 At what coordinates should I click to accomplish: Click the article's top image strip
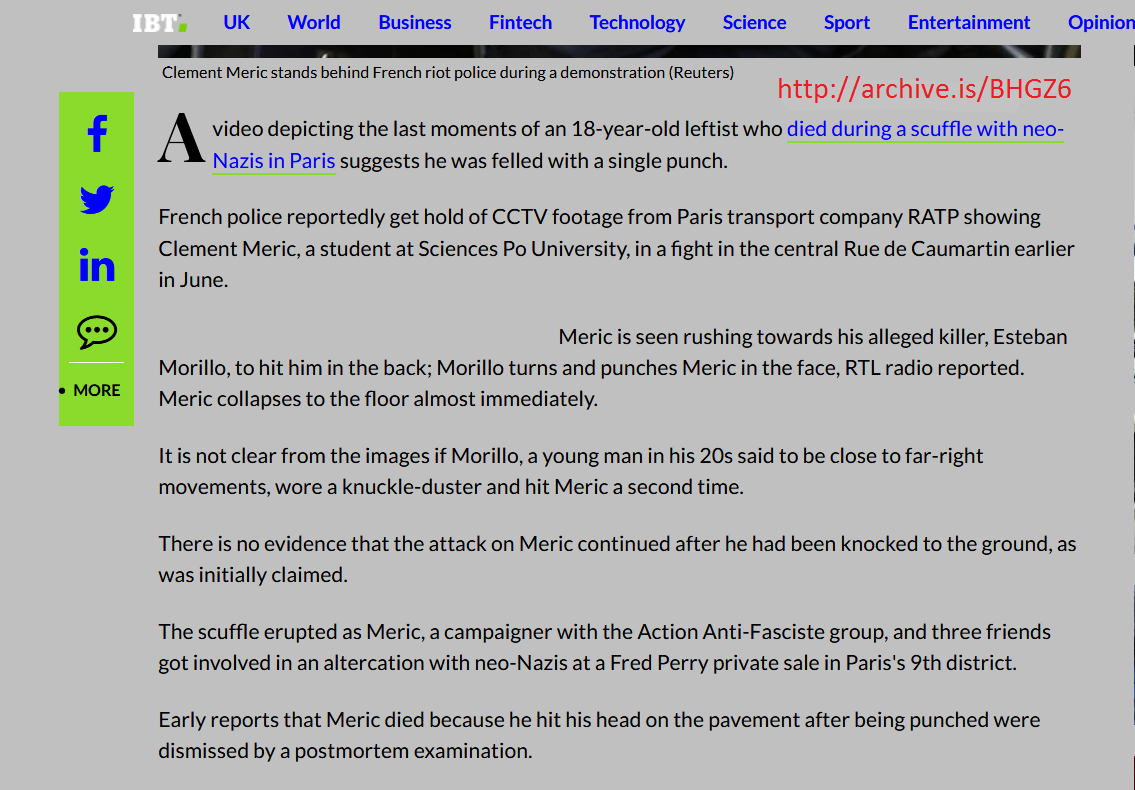point(619,51)
